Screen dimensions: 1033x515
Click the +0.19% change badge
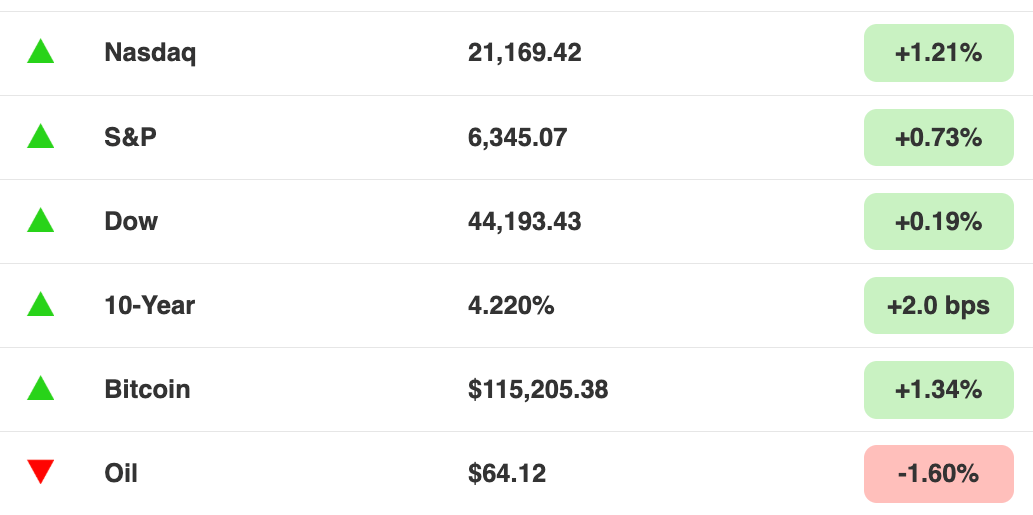[938, 221]
